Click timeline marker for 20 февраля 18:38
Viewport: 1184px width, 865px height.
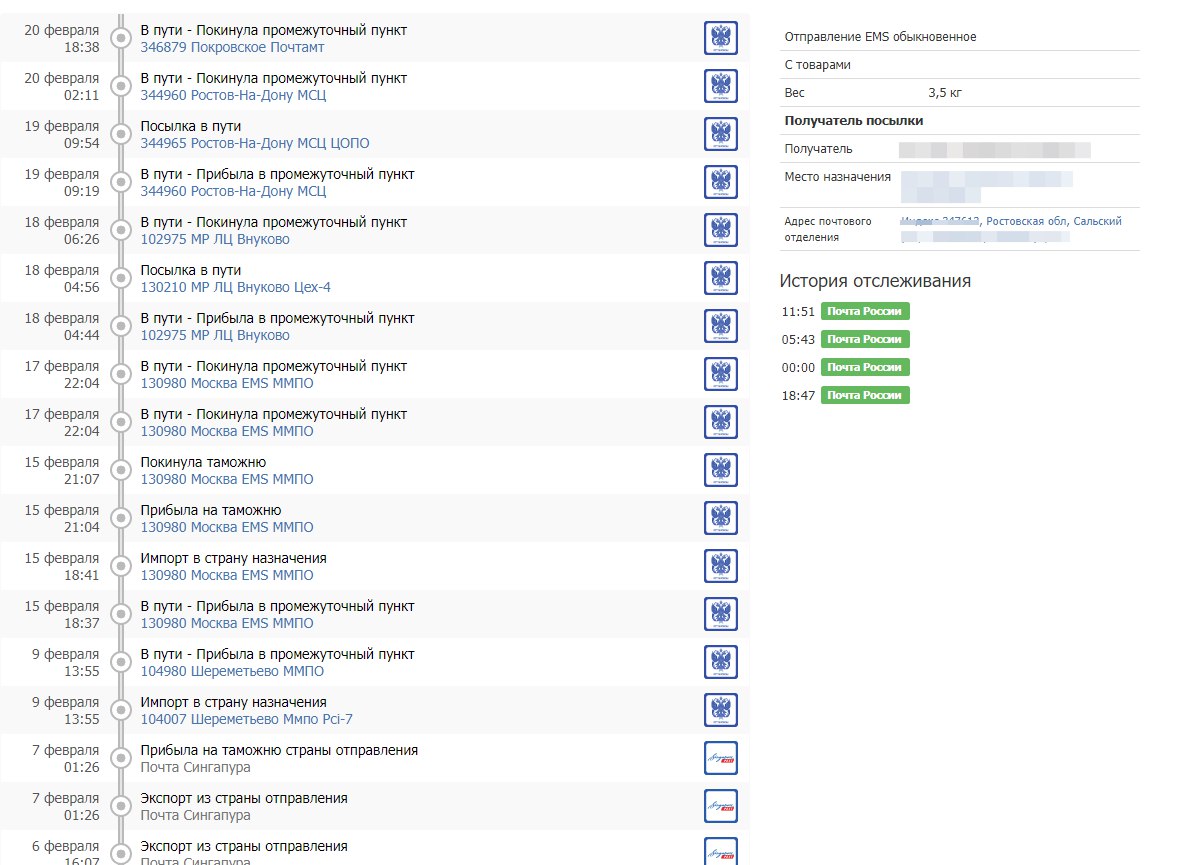point(121,39)
